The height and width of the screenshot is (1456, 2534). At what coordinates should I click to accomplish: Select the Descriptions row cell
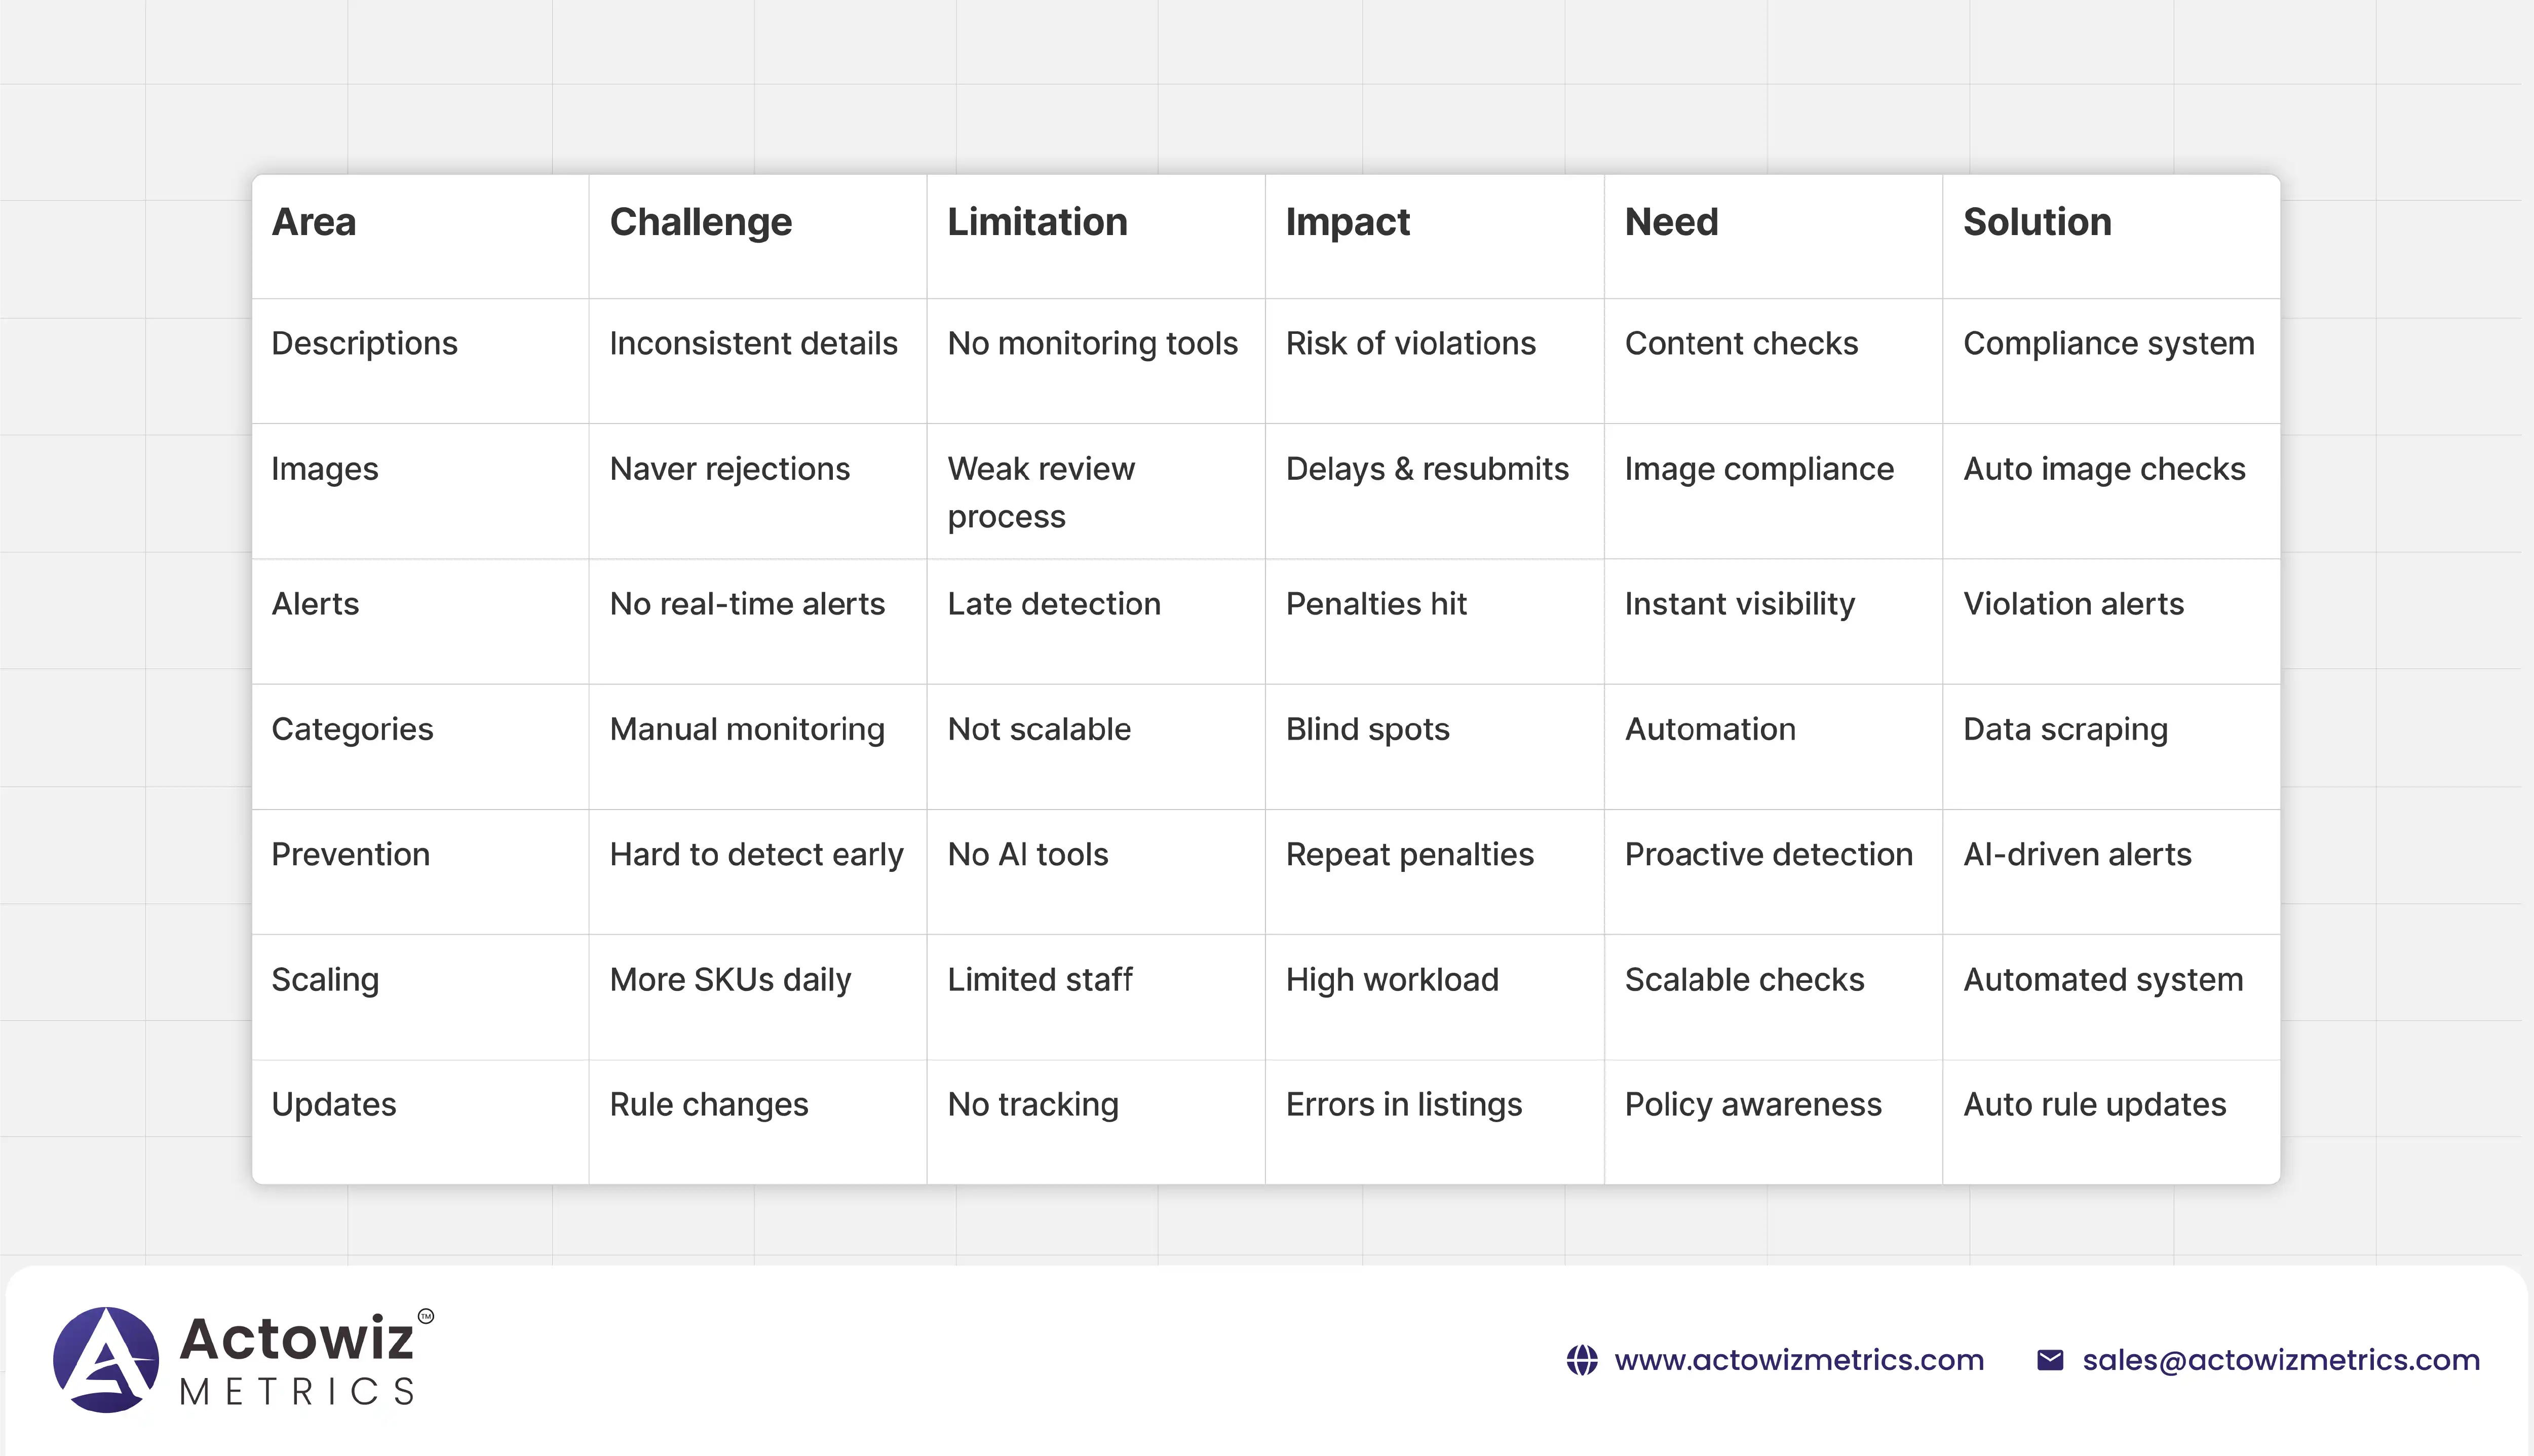(364, 343)
